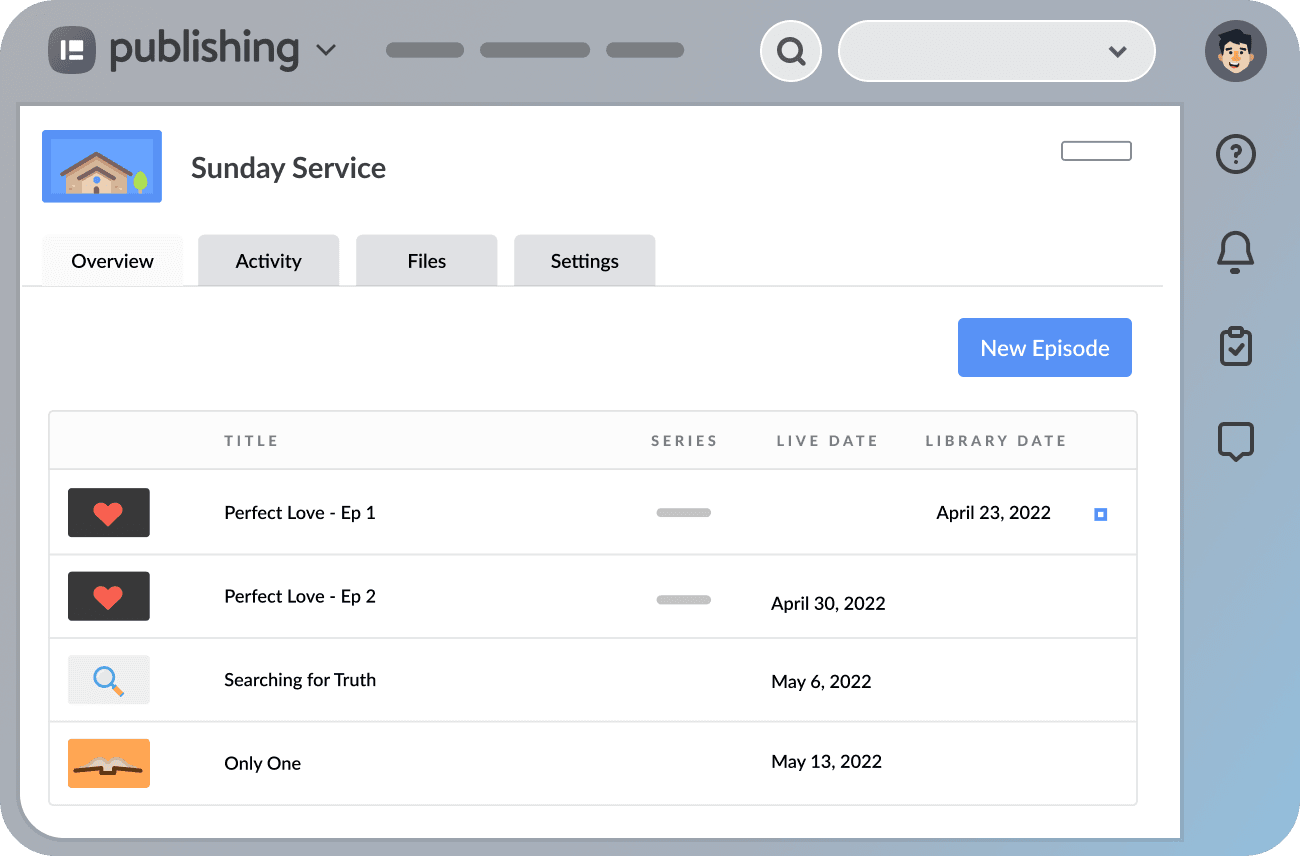This screenshot has width=1300, height=856.
Task: Open search using the magnifier icon
Action: [790, 50]
